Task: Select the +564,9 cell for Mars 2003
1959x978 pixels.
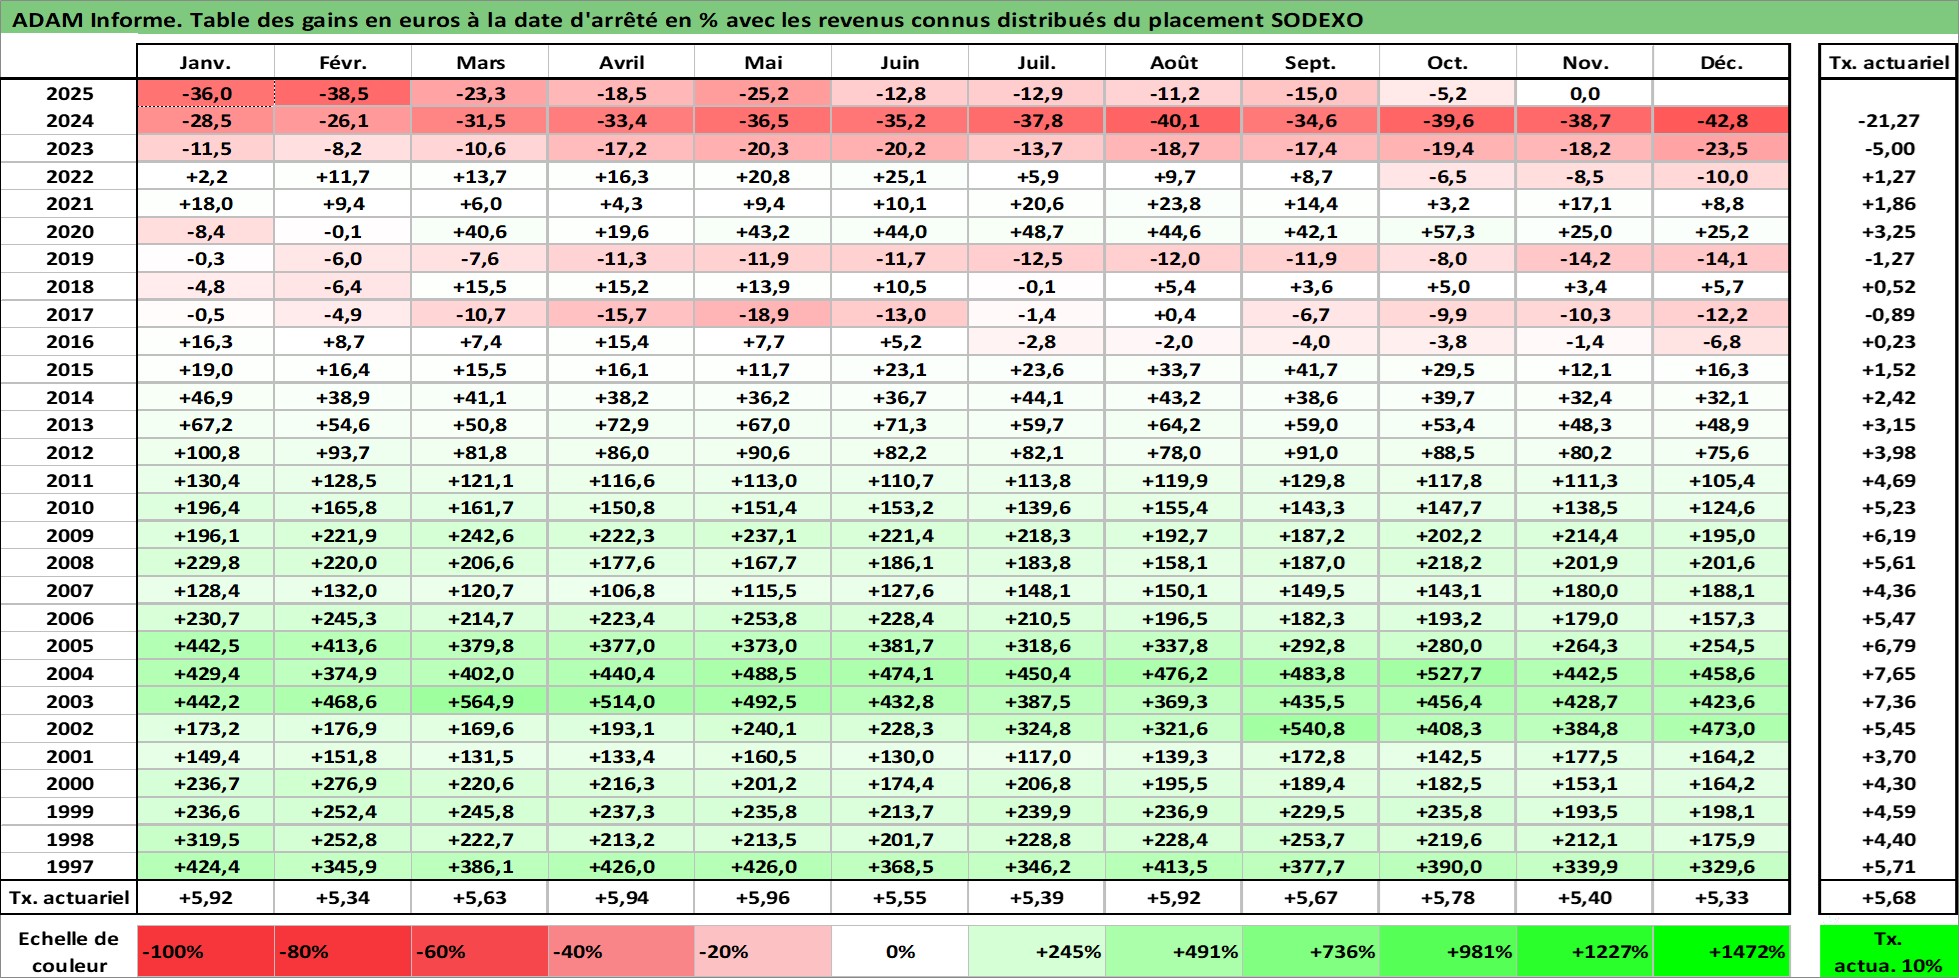Action: click(x=480, y=701)
